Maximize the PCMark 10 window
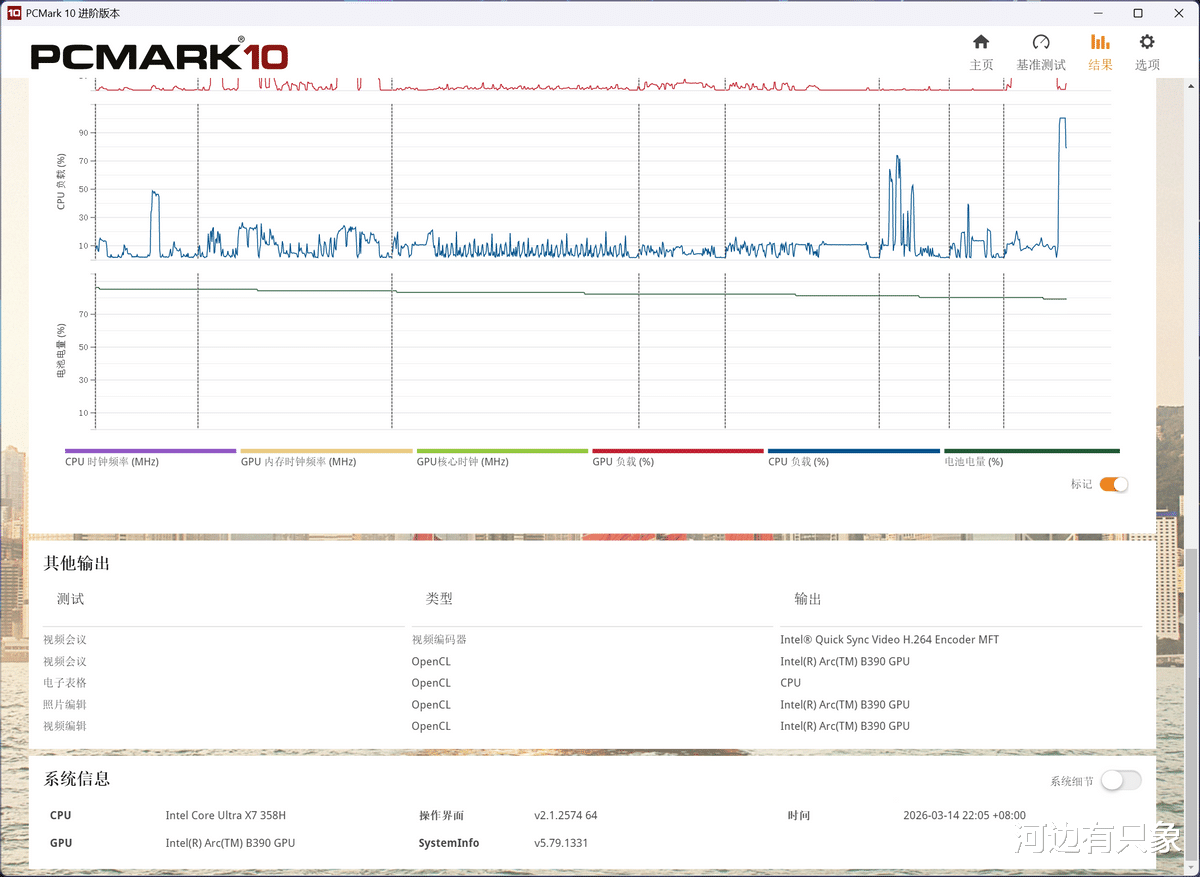Screen dimensions: 1200x877 [x=1138, y=13]
